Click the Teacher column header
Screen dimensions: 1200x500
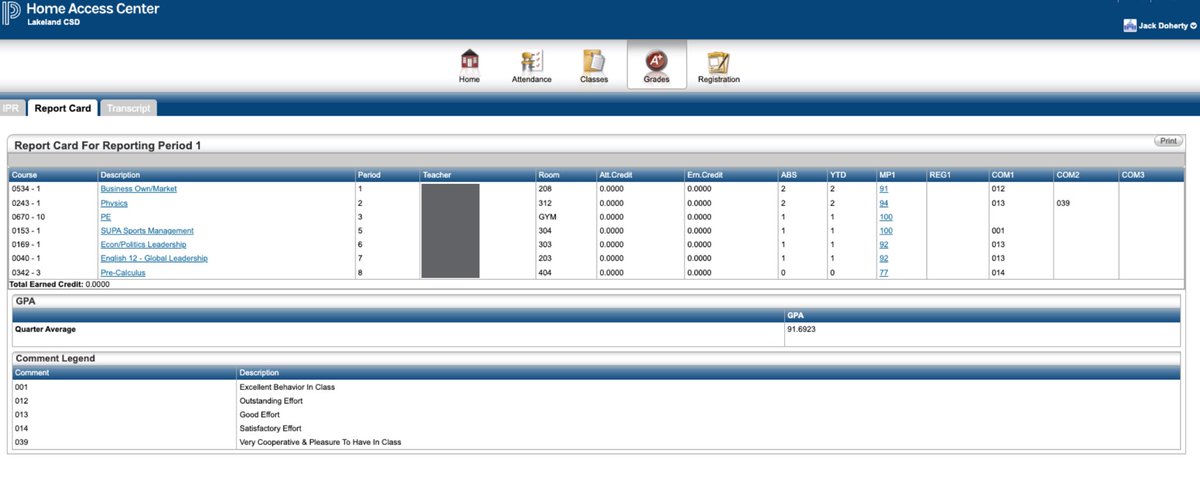pos(477,174)
